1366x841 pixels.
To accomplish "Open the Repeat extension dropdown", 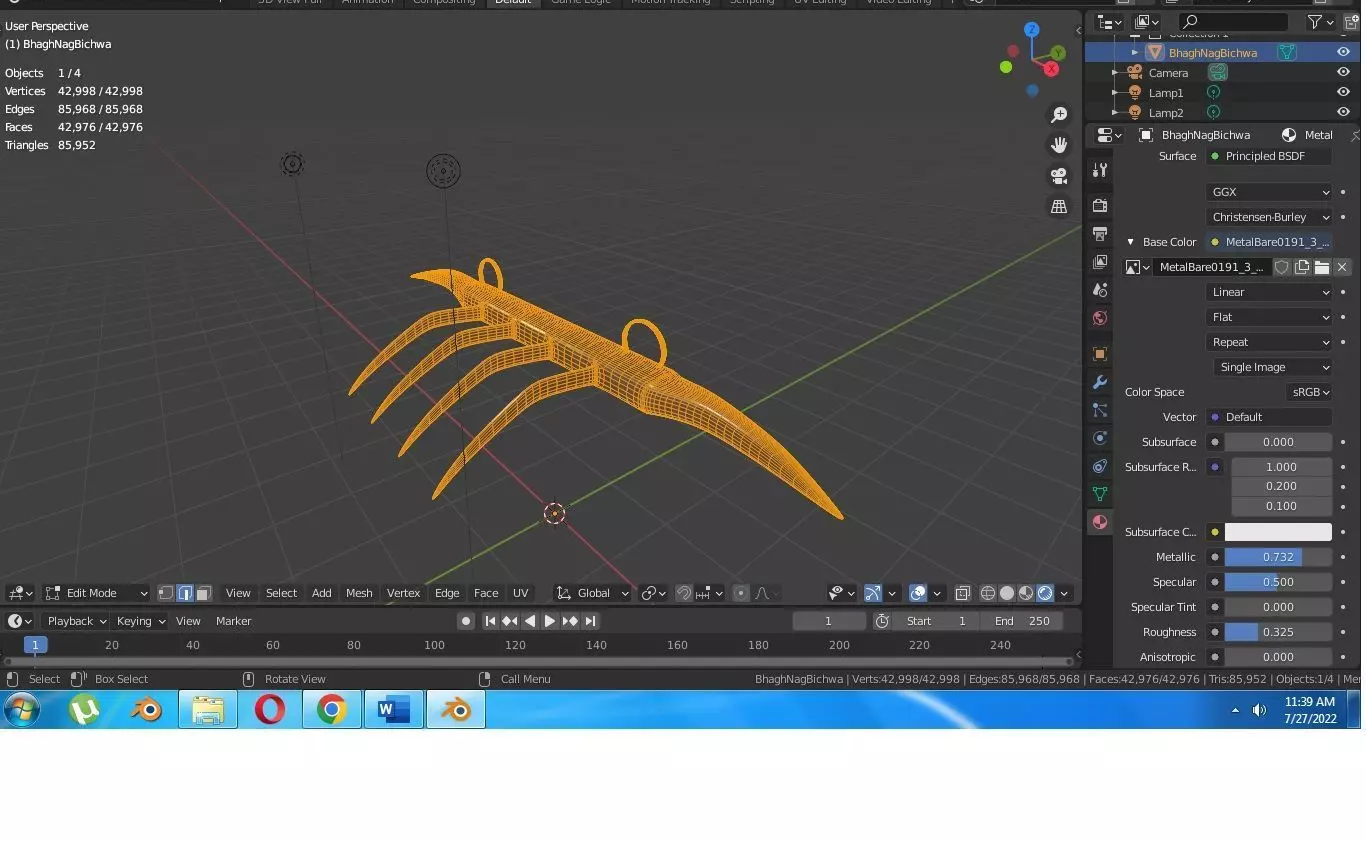I will (x=1270, y=342).
